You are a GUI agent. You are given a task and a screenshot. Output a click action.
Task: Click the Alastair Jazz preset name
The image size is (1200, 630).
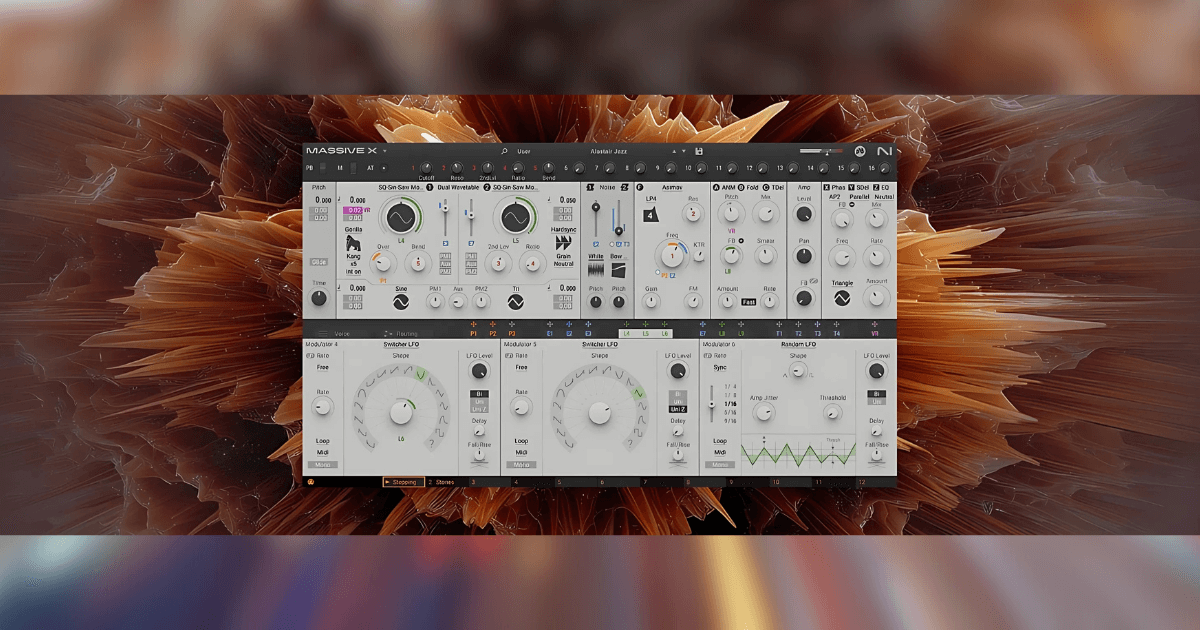coord(608,151)
